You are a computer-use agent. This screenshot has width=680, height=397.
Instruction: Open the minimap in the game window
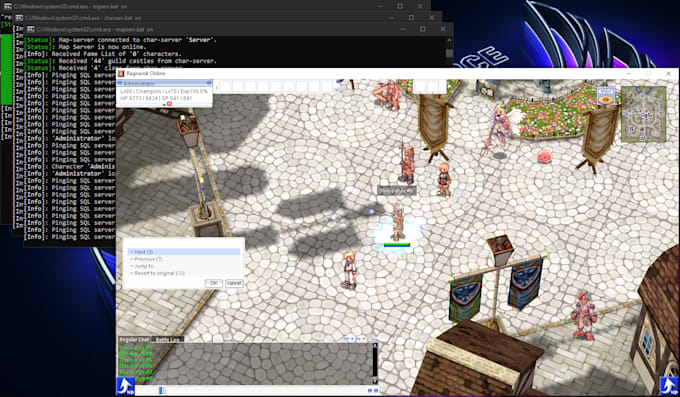644,114
